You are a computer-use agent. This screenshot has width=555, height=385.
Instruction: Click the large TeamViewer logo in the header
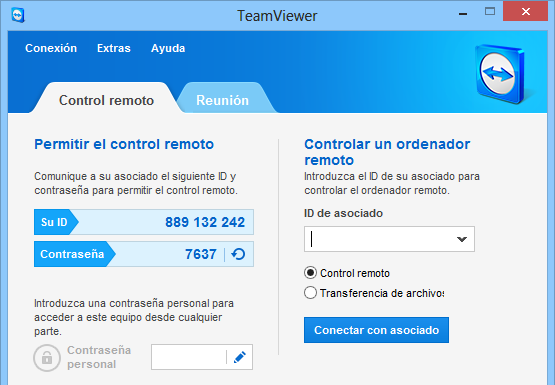tap(499, 74)
